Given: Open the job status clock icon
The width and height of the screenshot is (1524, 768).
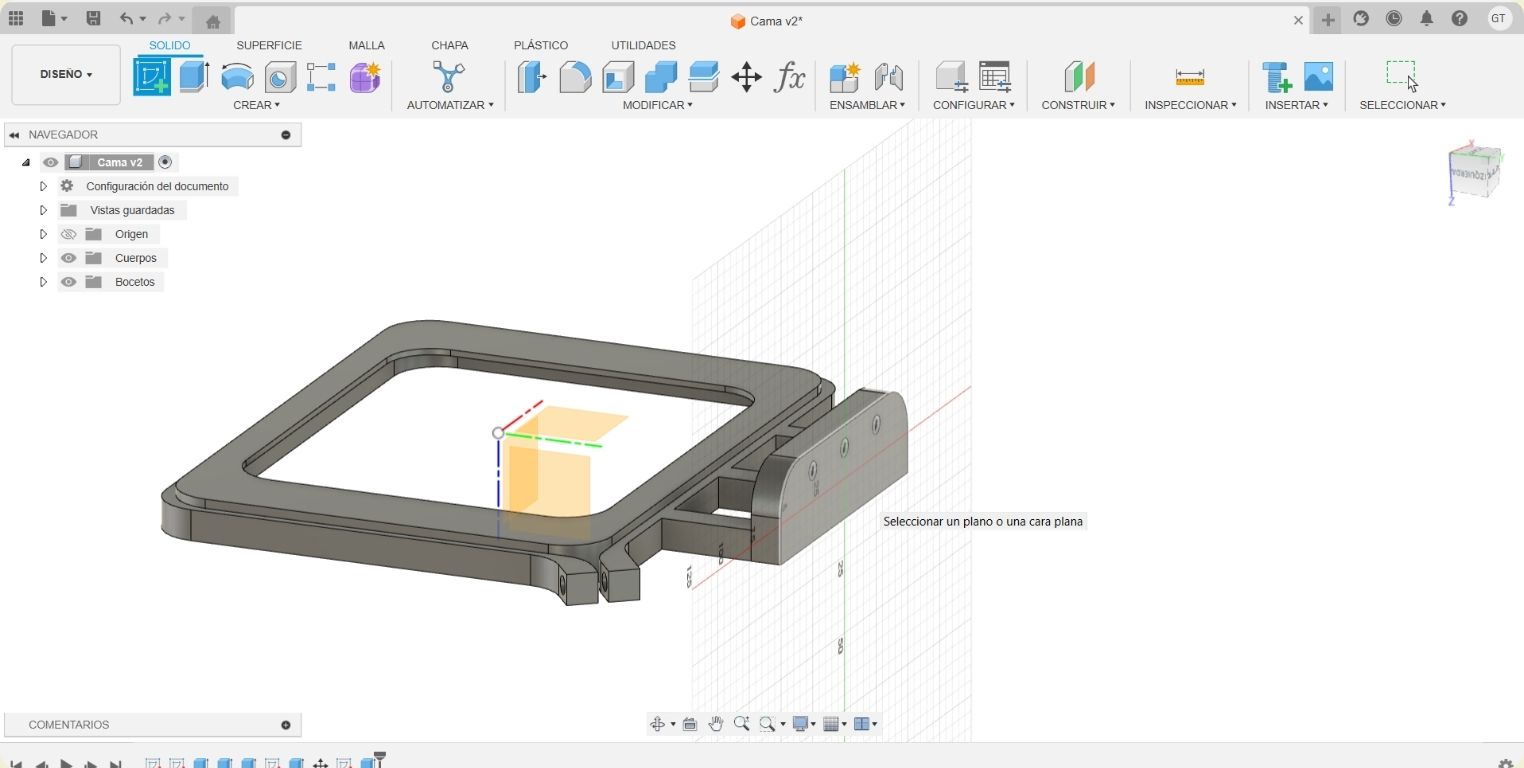Looking at the screenshot, I should pyautogui.click(x=1394, y=18).
